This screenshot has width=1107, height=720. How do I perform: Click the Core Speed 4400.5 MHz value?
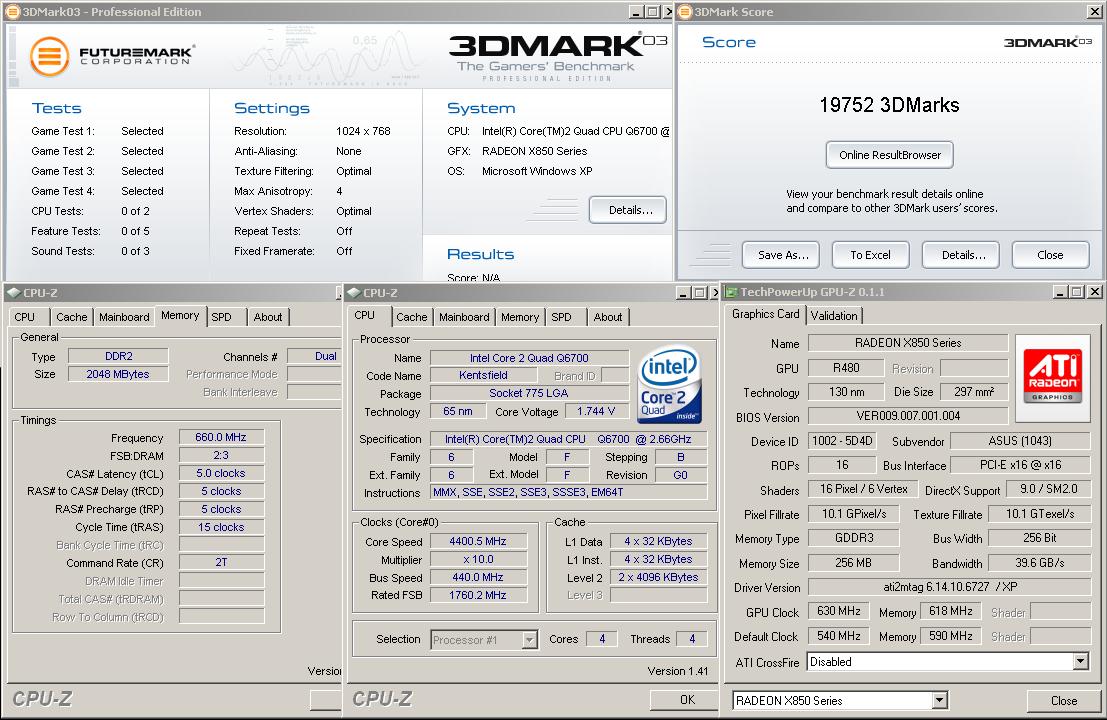pos(478,541)
